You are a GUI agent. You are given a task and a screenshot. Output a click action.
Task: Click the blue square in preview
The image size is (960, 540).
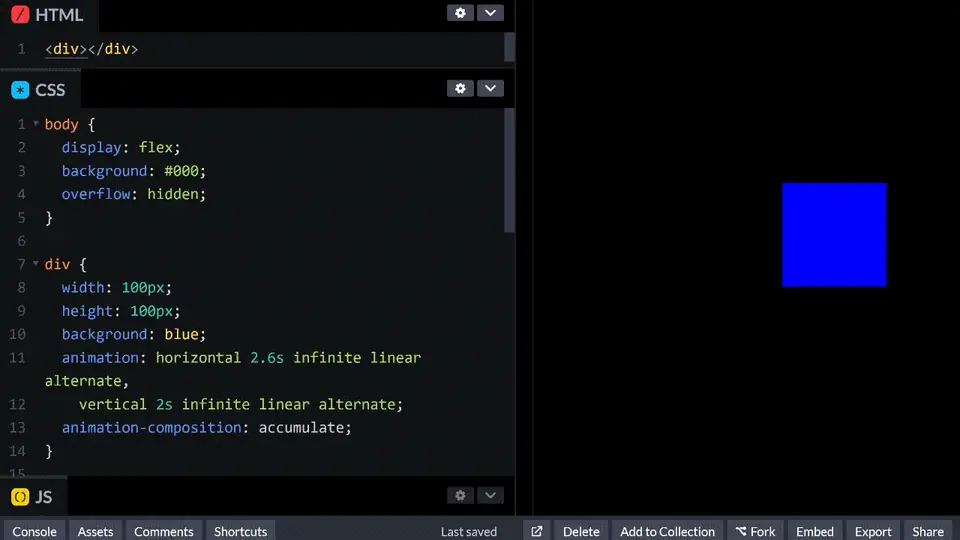834,234
